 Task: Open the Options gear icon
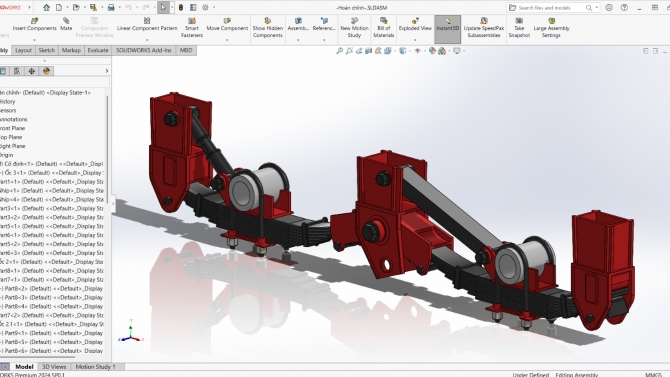click(x=206, y=7)
